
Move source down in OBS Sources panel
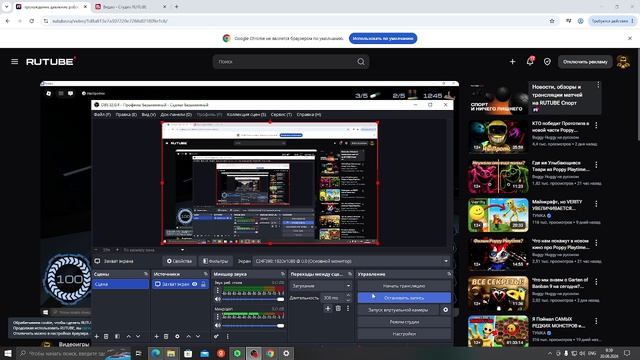pos(198,336)
